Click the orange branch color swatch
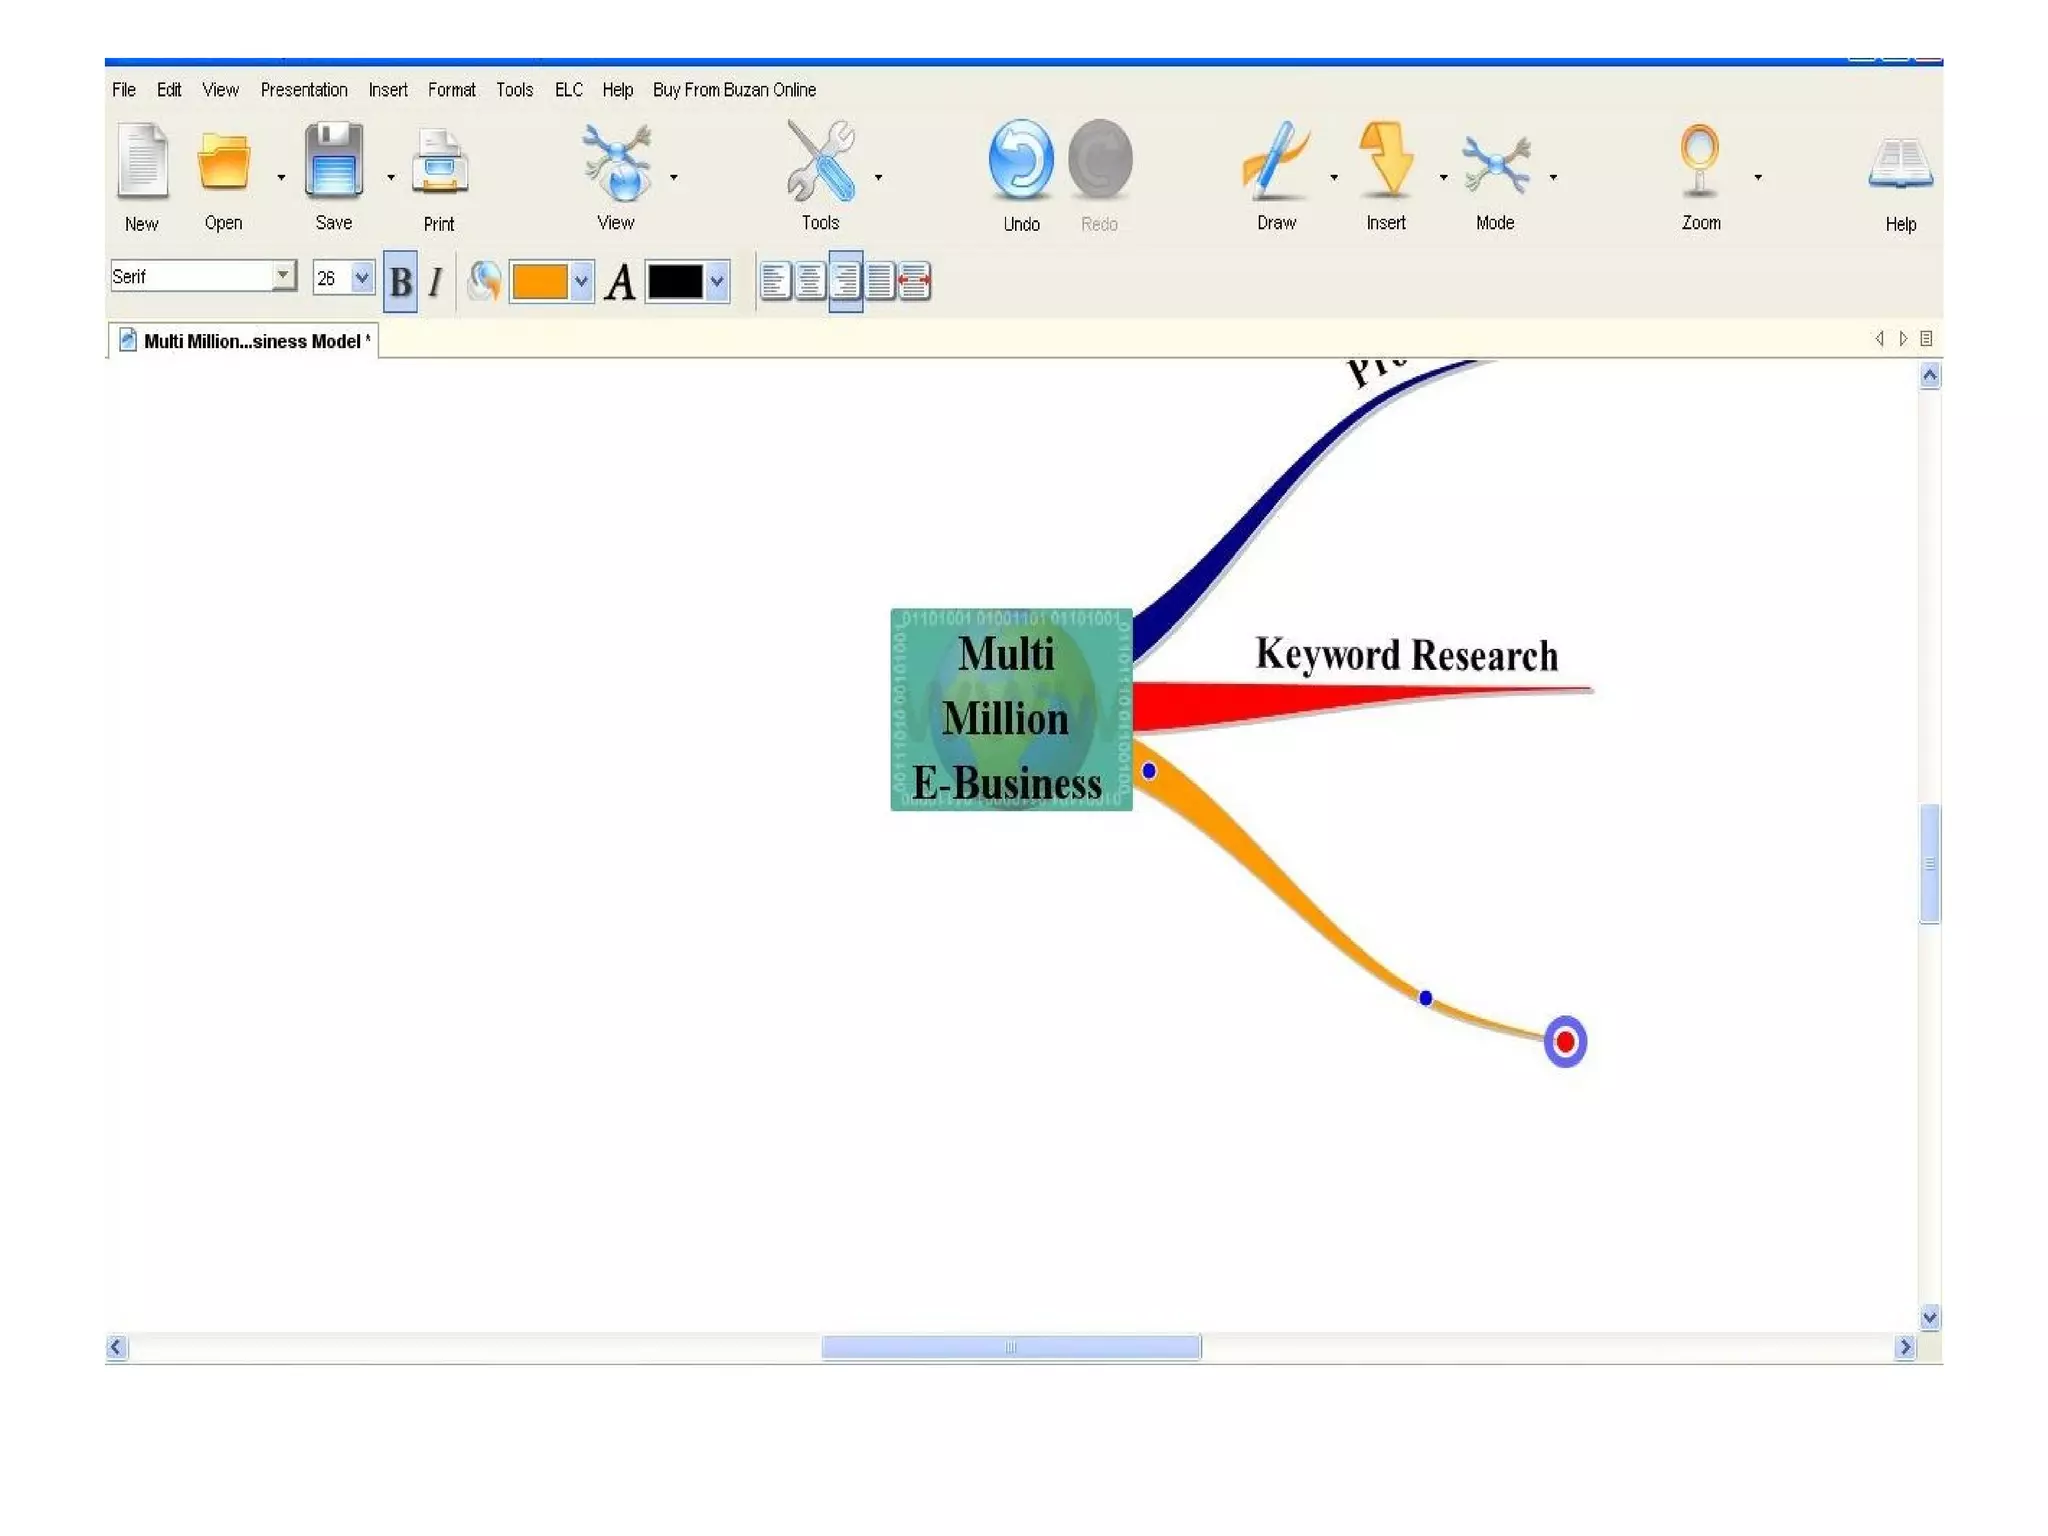Viewport: 2048px width, 1536px height. pos(539,282)
